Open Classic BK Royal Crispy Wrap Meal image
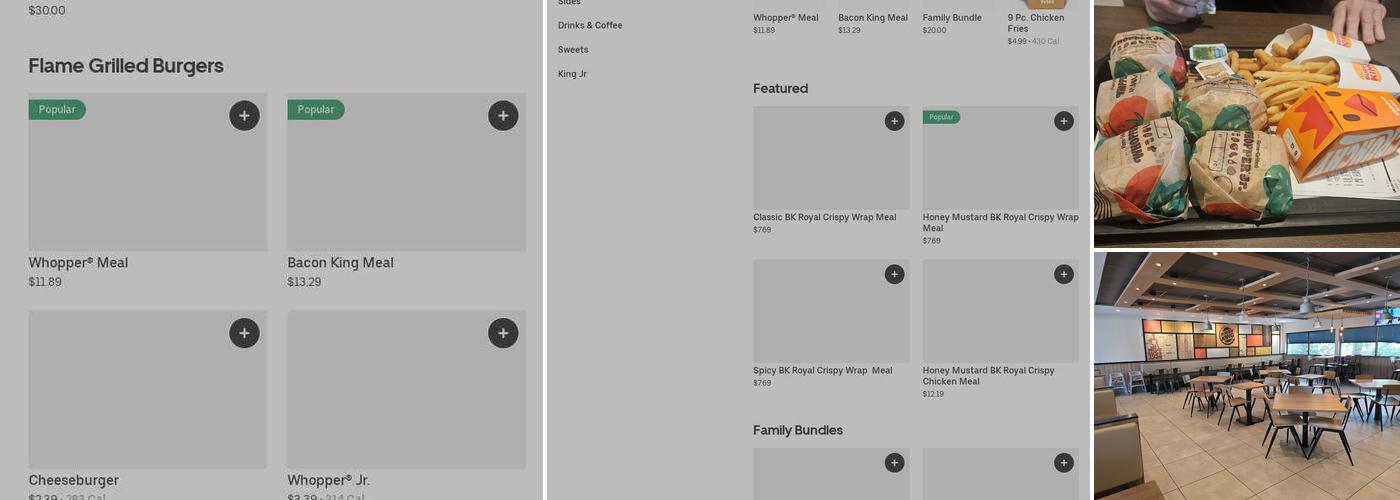This screenshot has width=1400, height=500. [831, 158]
